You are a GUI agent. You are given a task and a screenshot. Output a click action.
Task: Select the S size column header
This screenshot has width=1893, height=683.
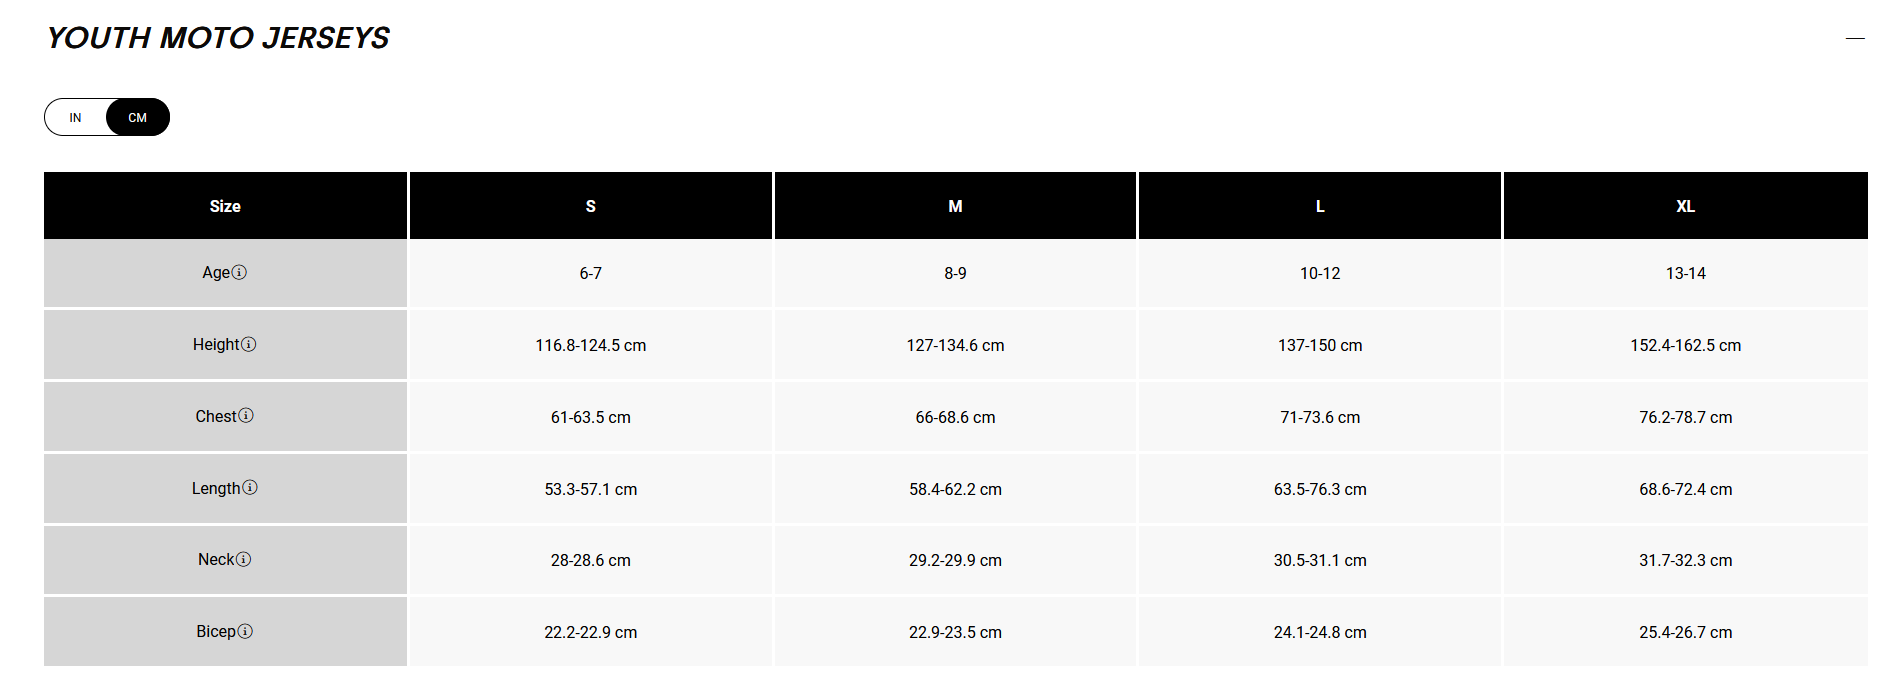591,206
